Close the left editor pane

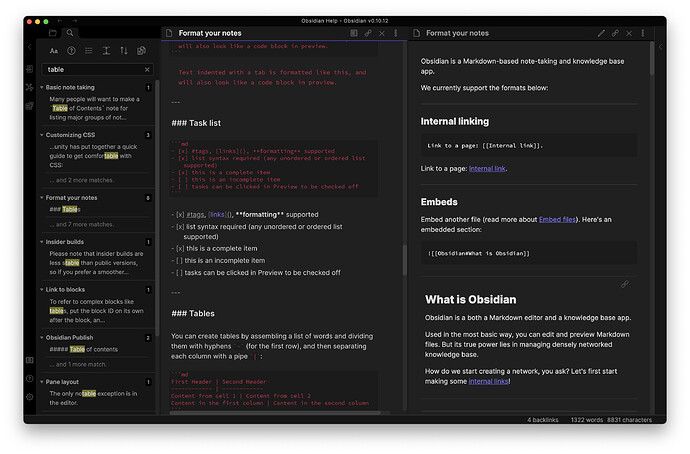382,33
